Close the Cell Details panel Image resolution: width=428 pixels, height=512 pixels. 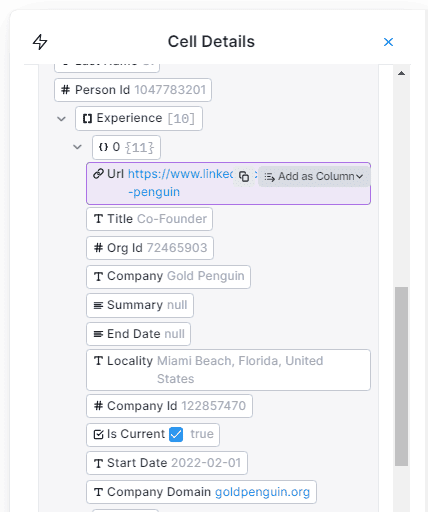point(388,42)
